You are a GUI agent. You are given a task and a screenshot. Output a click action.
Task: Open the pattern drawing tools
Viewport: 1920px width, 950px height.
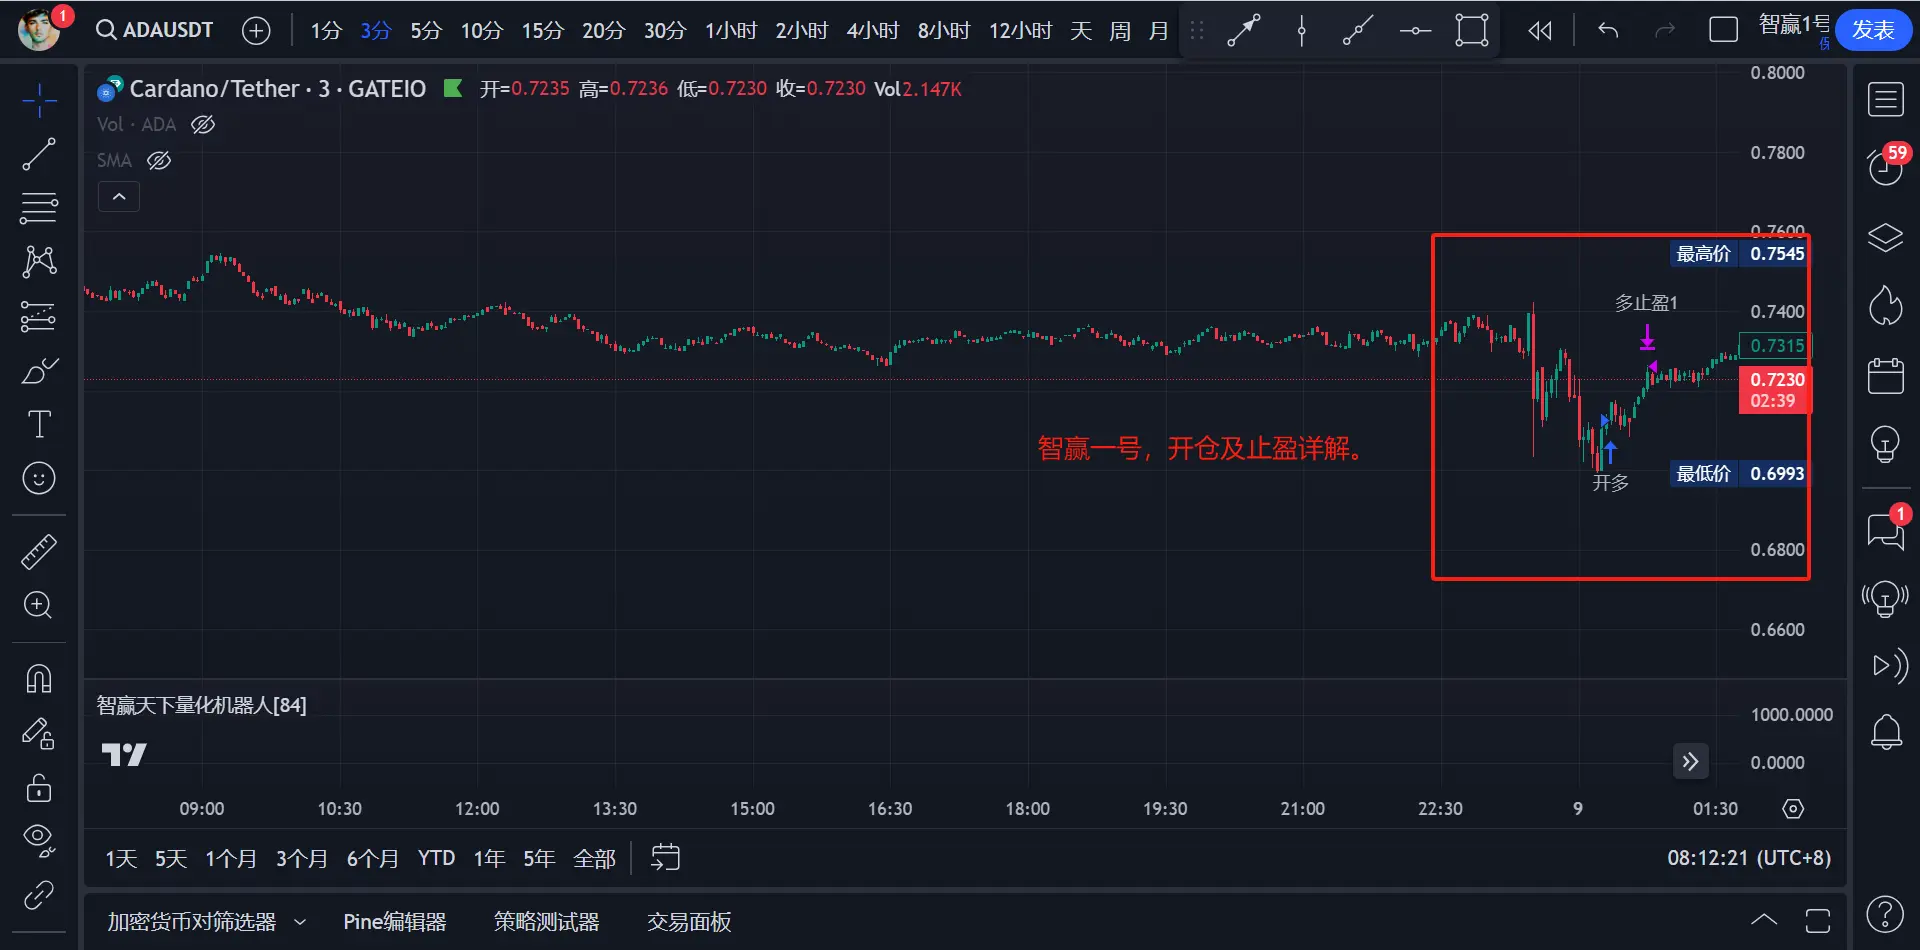pyautogui.click(x=39, y=262)
